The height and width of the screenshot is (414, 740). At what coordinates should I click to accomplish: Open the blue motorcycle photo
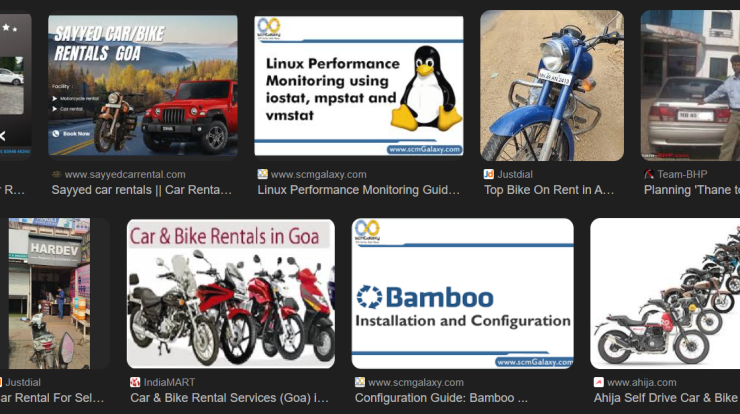pos(552,85)
